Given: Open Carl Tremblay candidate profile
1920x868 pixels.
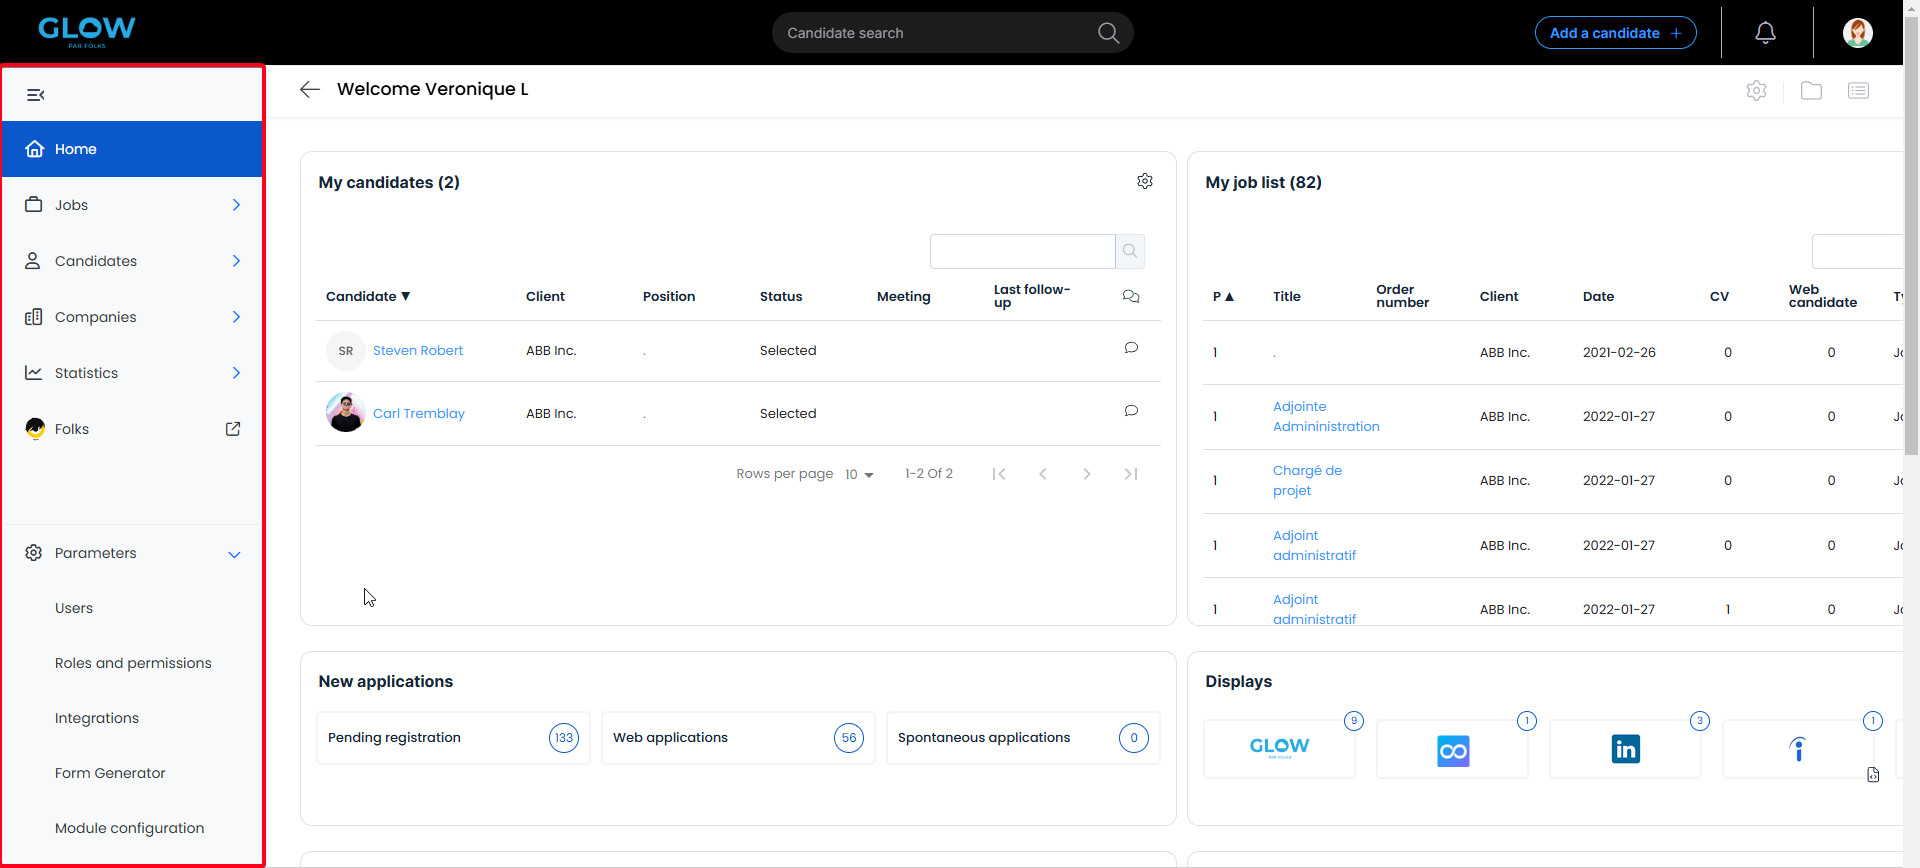Looking at the screenshot, I should [x=419, y=414].
